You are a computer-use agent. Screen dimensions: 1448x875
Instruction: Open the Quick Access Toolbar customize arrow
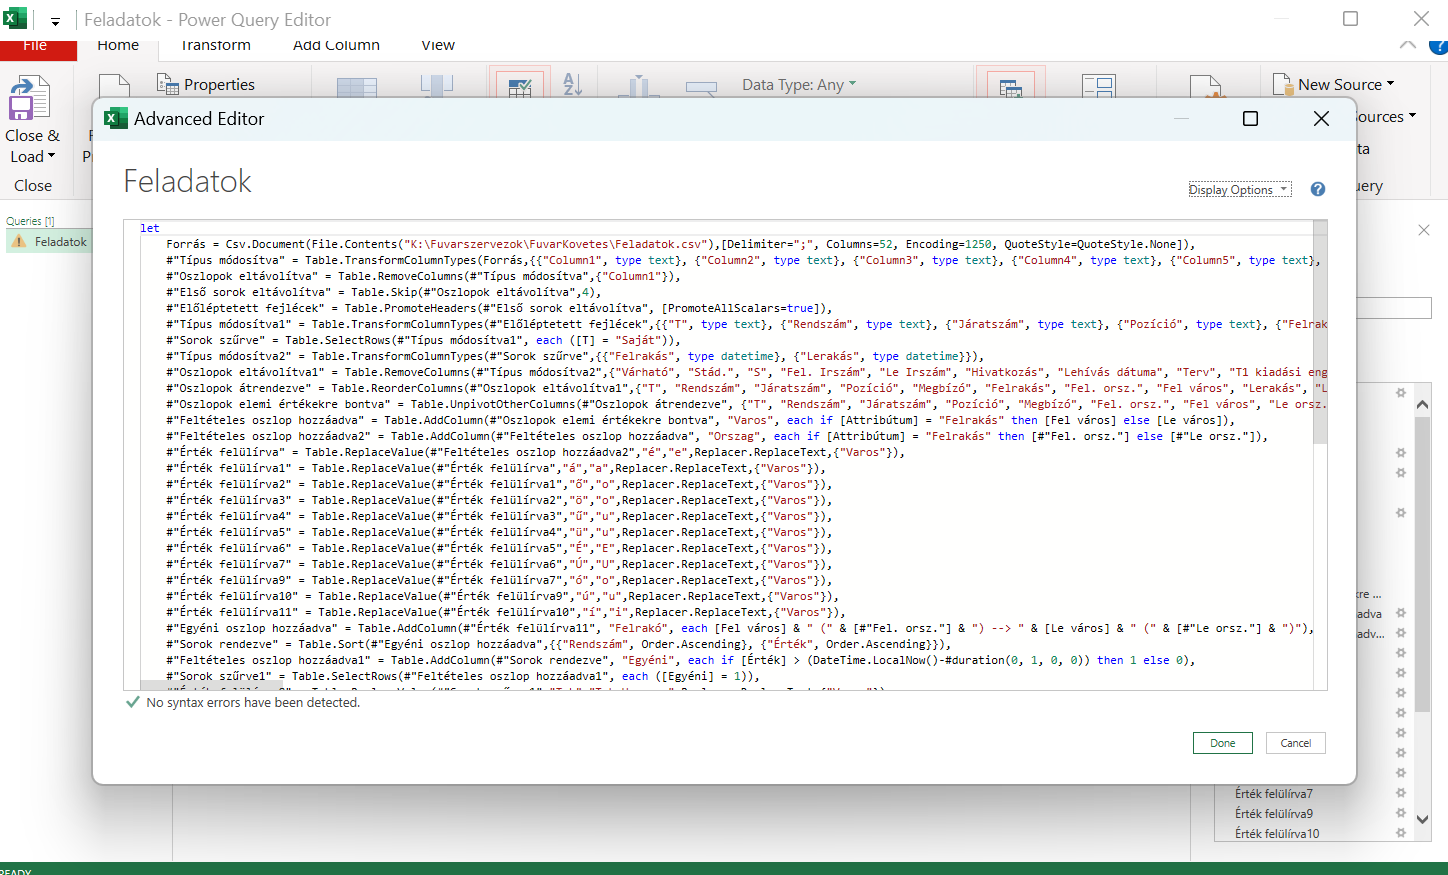click(x=55, y=21)
